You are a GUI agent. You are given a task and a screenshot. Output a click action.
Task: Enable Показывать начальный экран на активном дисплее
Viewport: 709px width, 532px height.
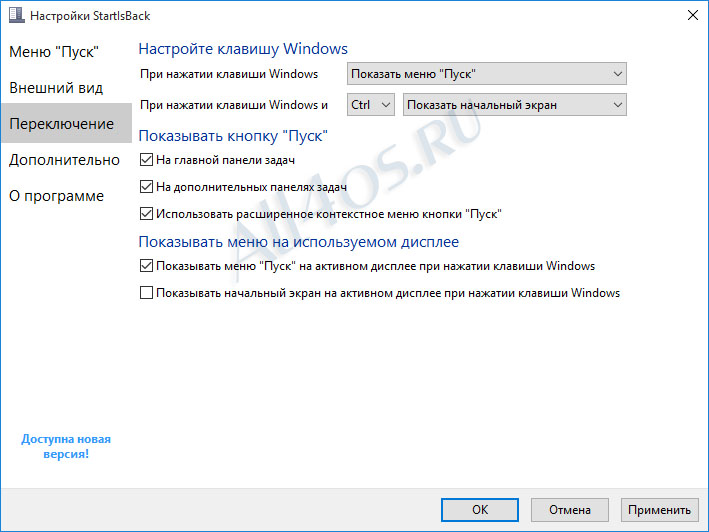(146, 293)
